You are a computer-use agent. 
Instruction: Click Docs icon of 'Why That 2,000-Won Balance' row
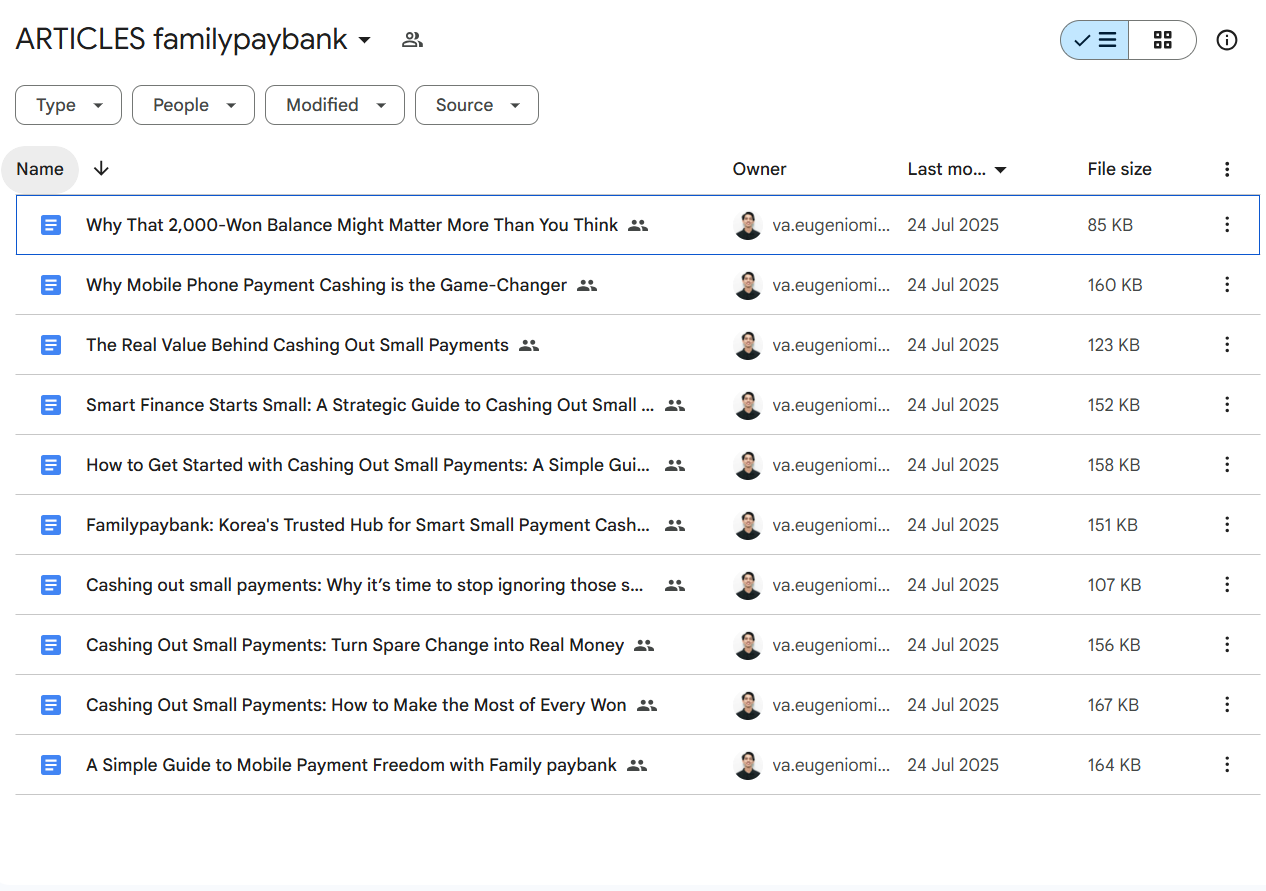pyautogui.click(x=51, y=225)
